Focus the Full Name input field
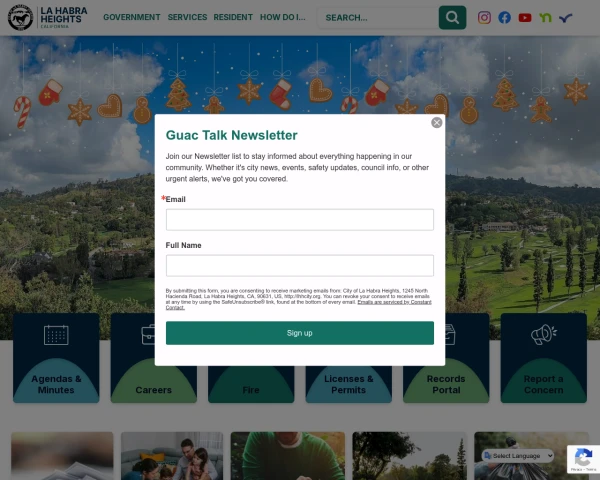Image resolution: width=600 pixels, height=480 pixels. [300, 266]
